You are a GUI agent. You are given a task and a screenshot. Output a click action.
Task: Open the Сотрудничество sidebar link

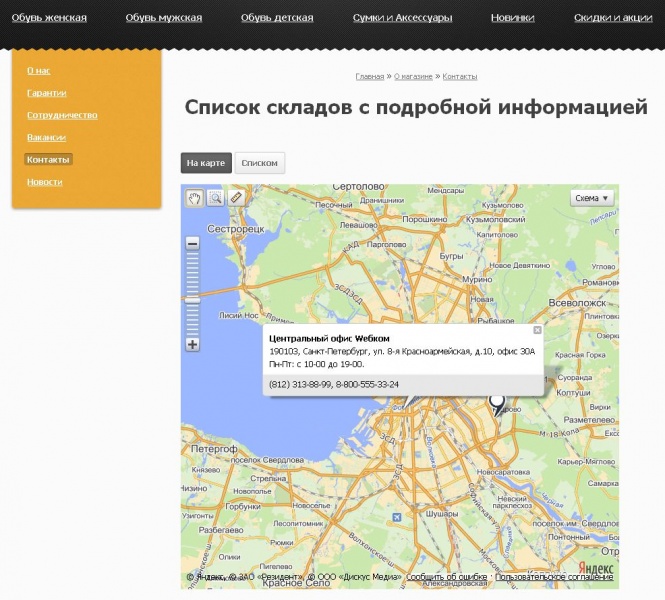tap(62, 115)
